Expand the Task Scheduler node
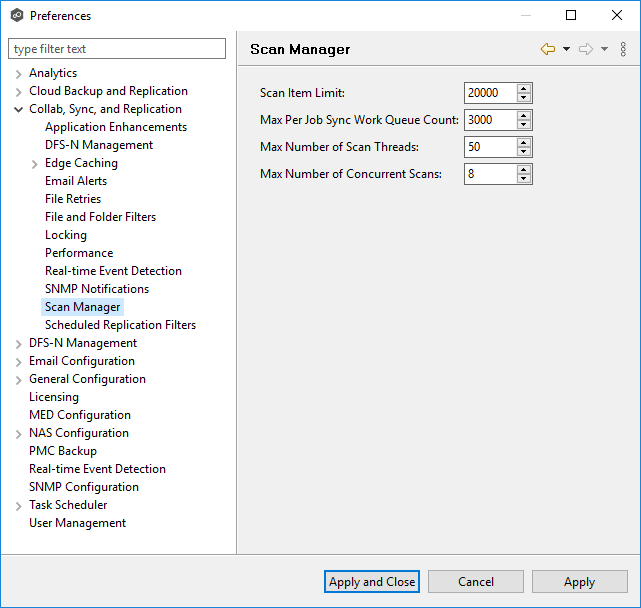This screenshot has width=641, height=608. [19, 505]
